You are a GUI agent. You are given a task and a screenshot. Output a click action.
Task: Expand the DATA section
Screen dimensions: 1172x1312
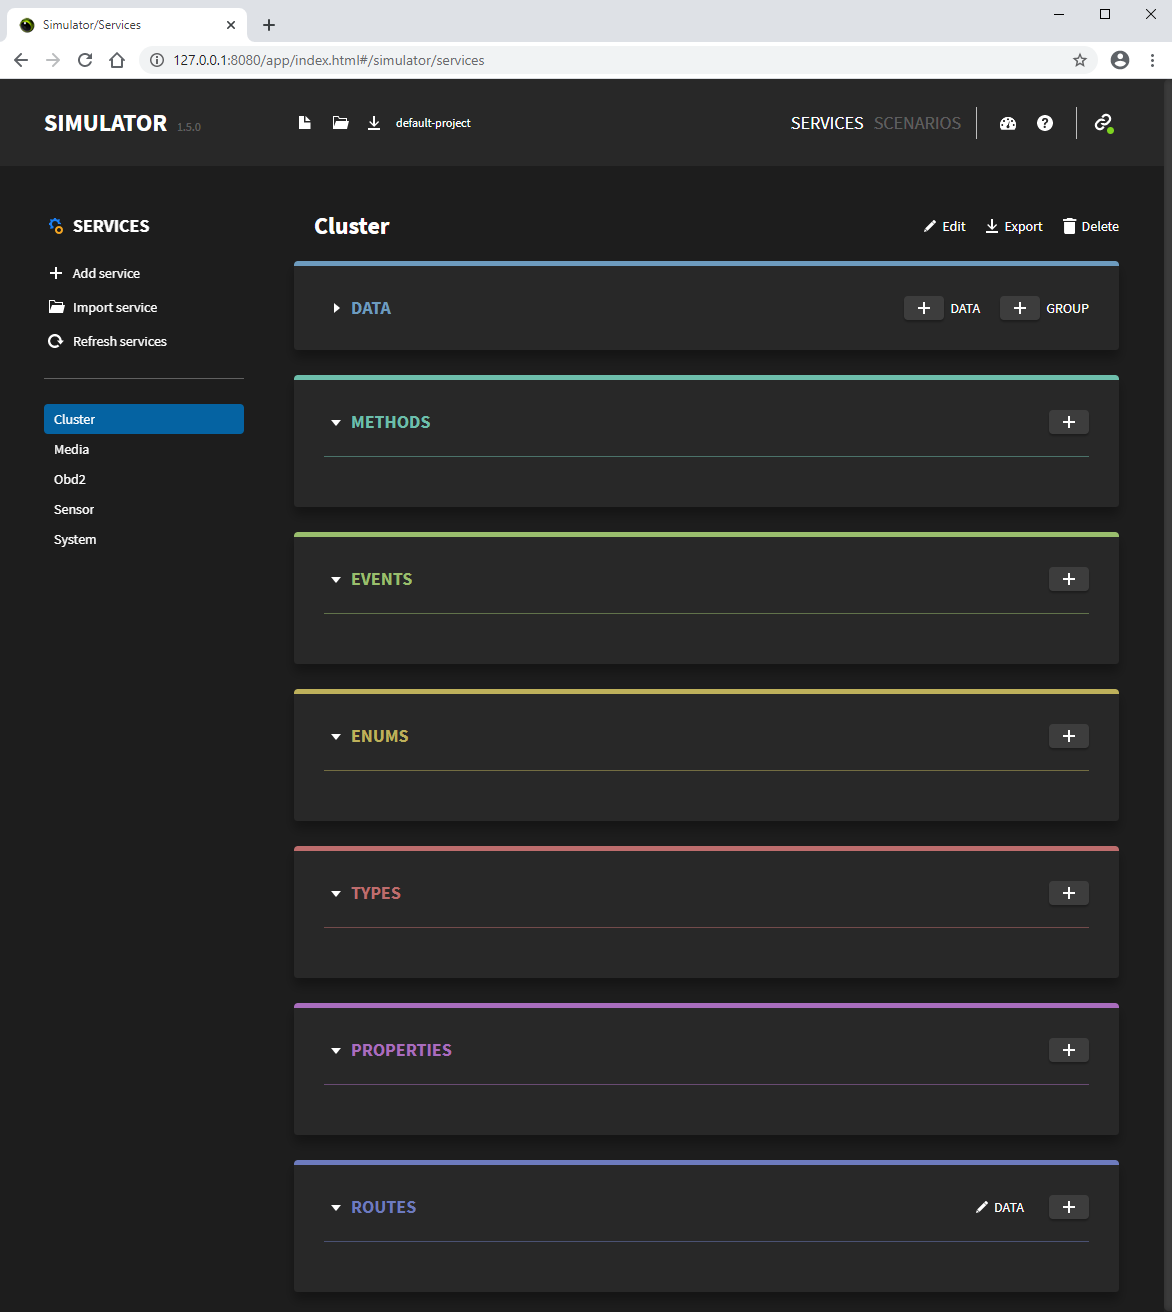click(337, 308)
